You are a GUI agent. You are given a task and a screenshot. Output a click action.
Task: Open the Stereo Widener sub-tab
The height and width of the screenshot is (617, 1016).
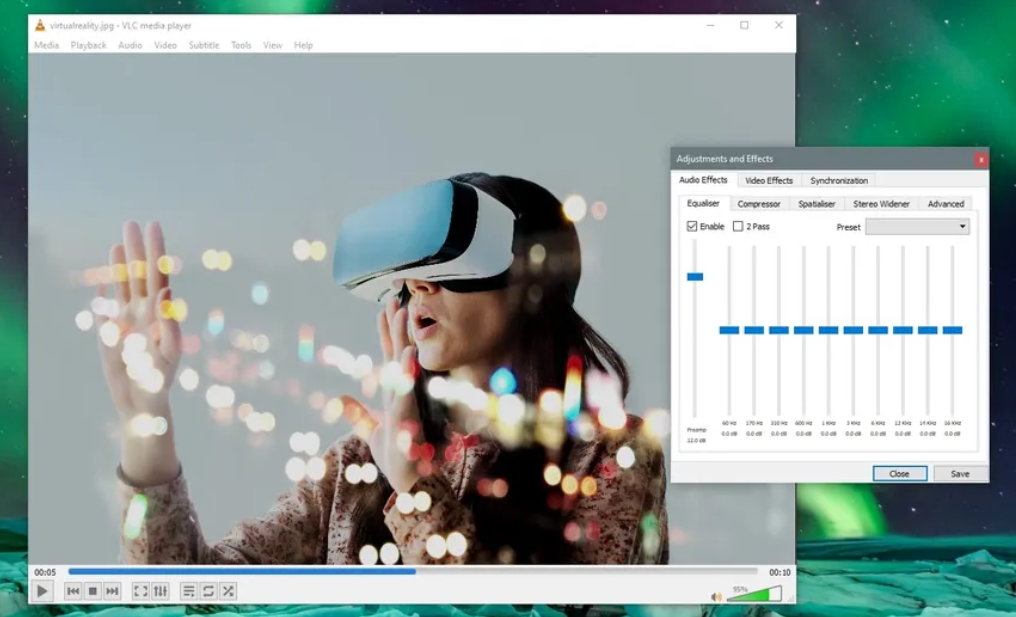pyautogui.click(x=881, y=204)
